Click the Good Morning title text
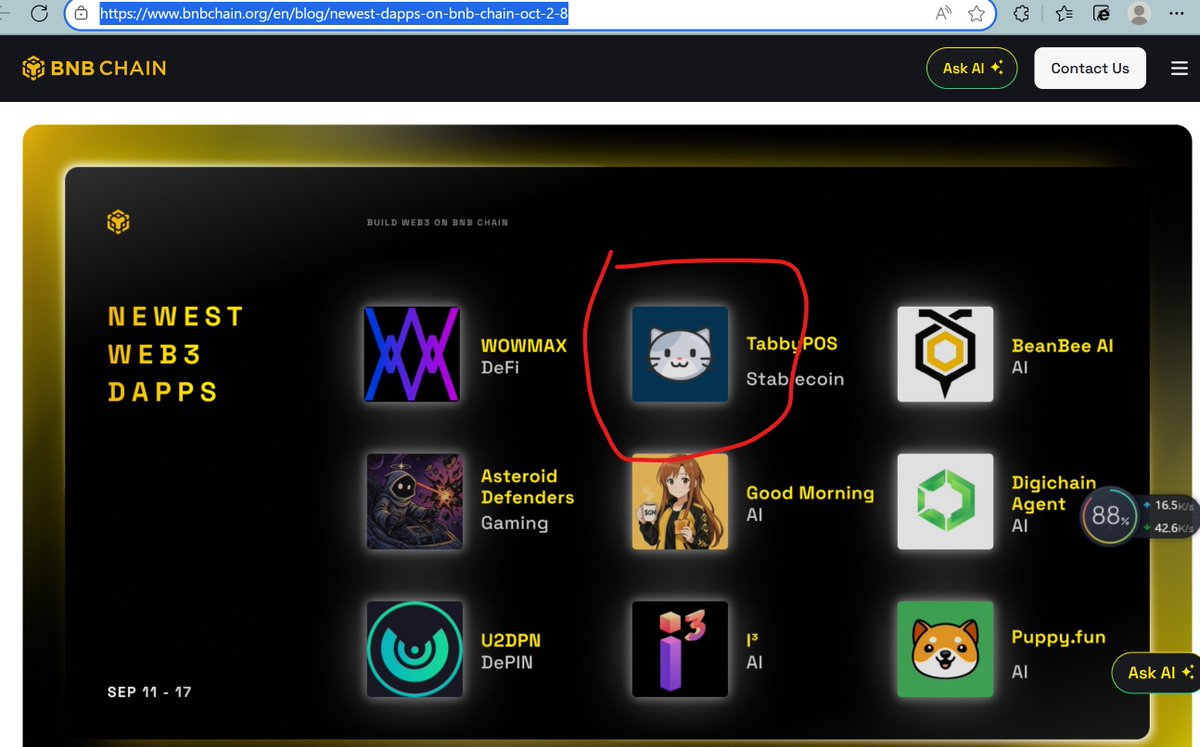The height and width of the screenshot is (747, 1200). pos(810,493)
